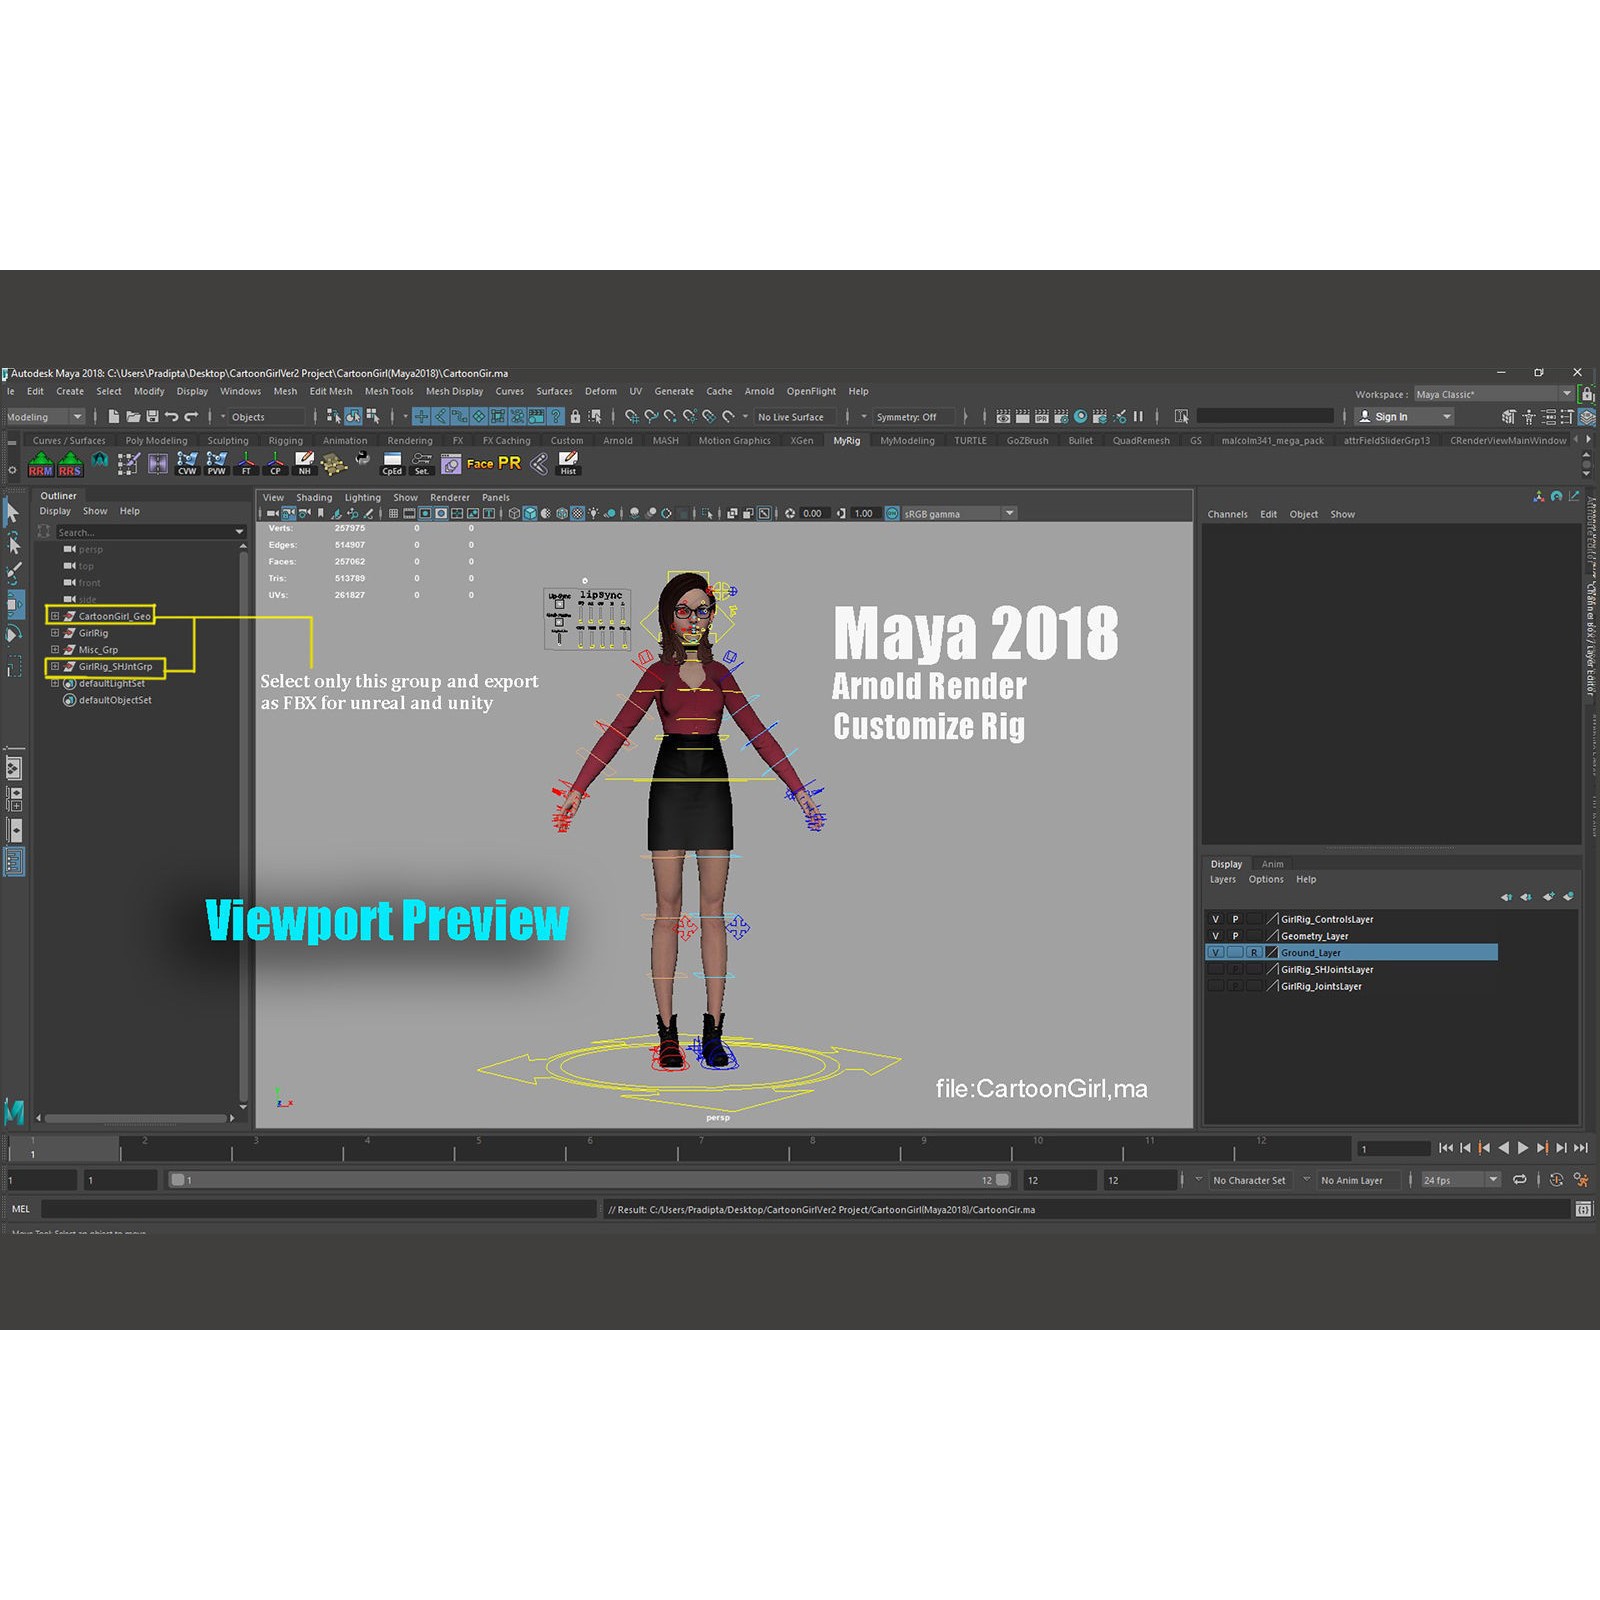Click the Hist shelf icon
The width and height of the screenshot is (1600, 1600).
568,464
